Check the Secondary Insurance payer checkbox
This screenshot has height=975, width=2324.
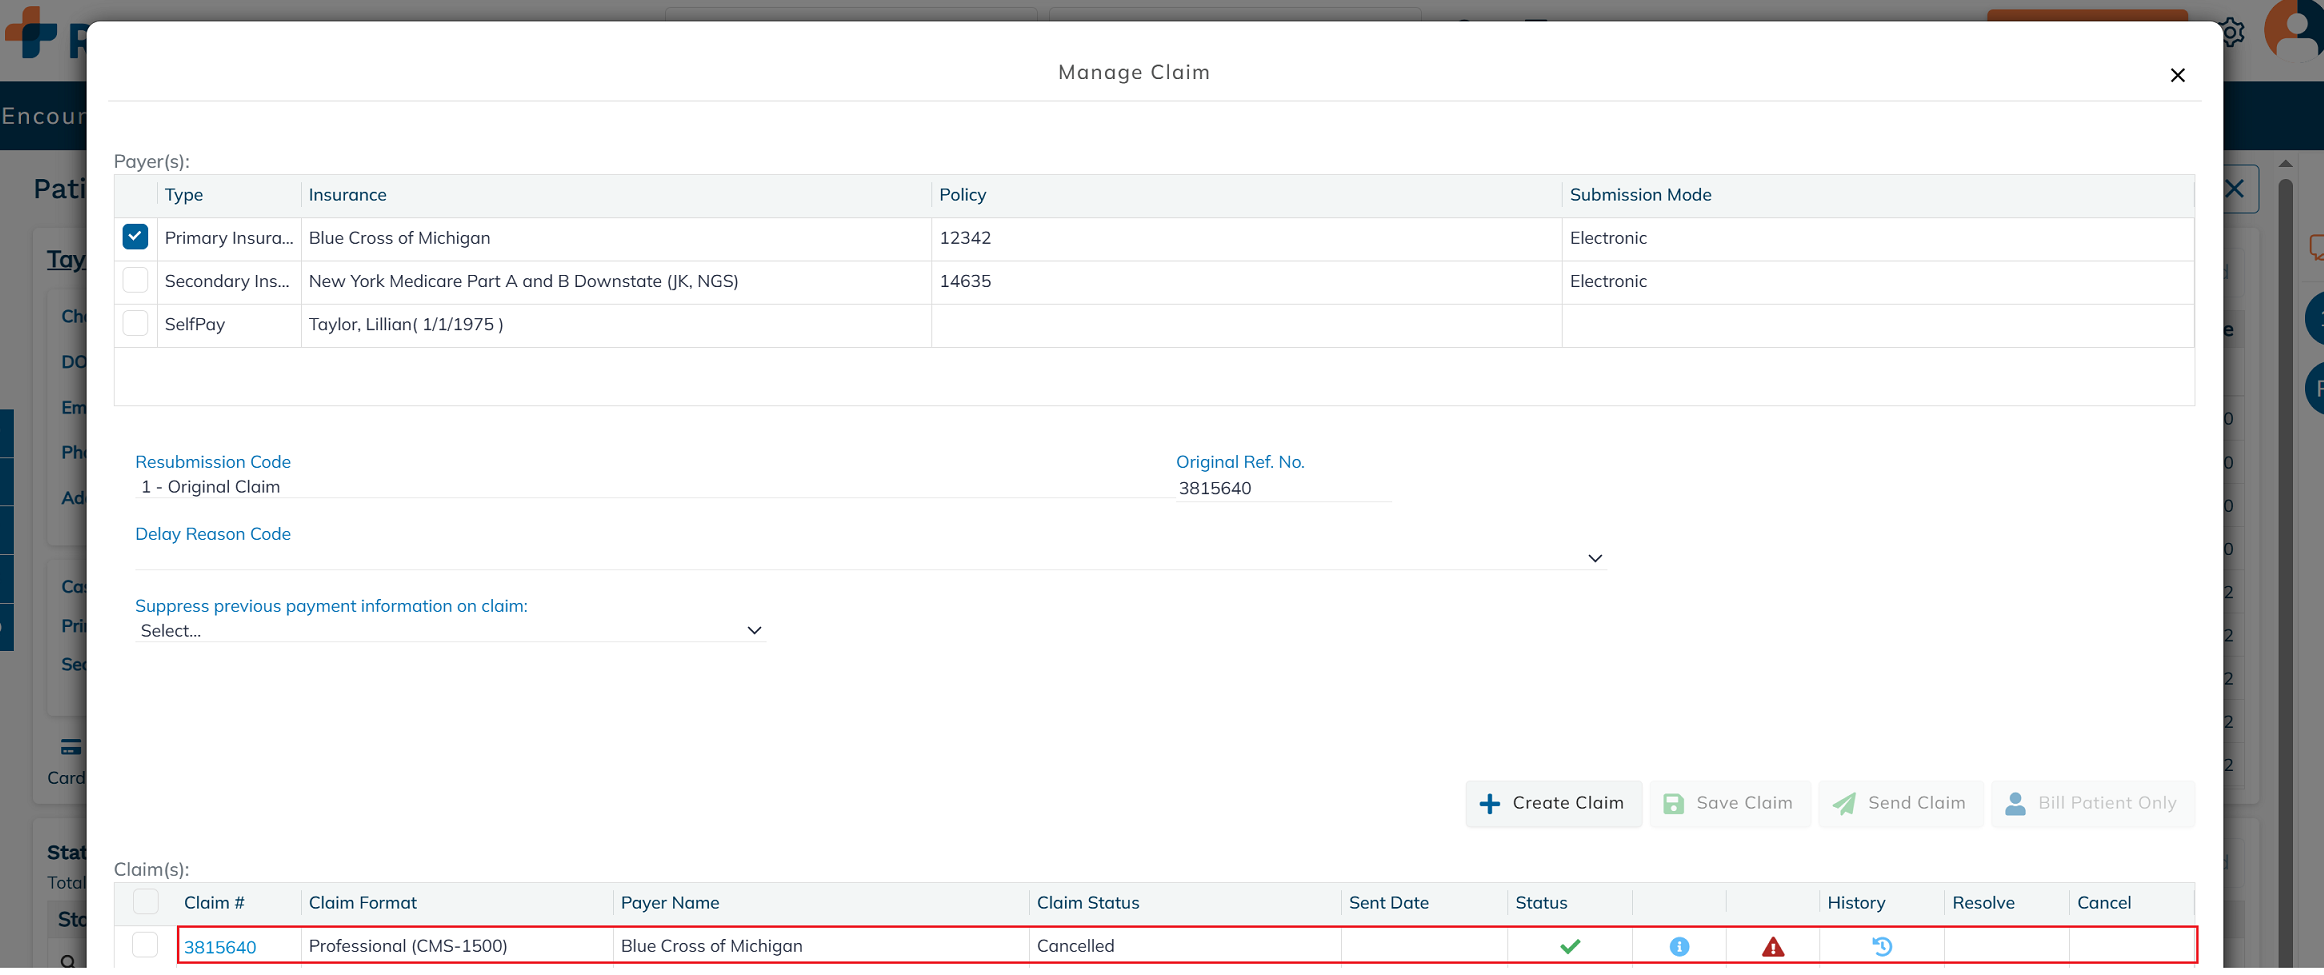click(x=135, y=281)
